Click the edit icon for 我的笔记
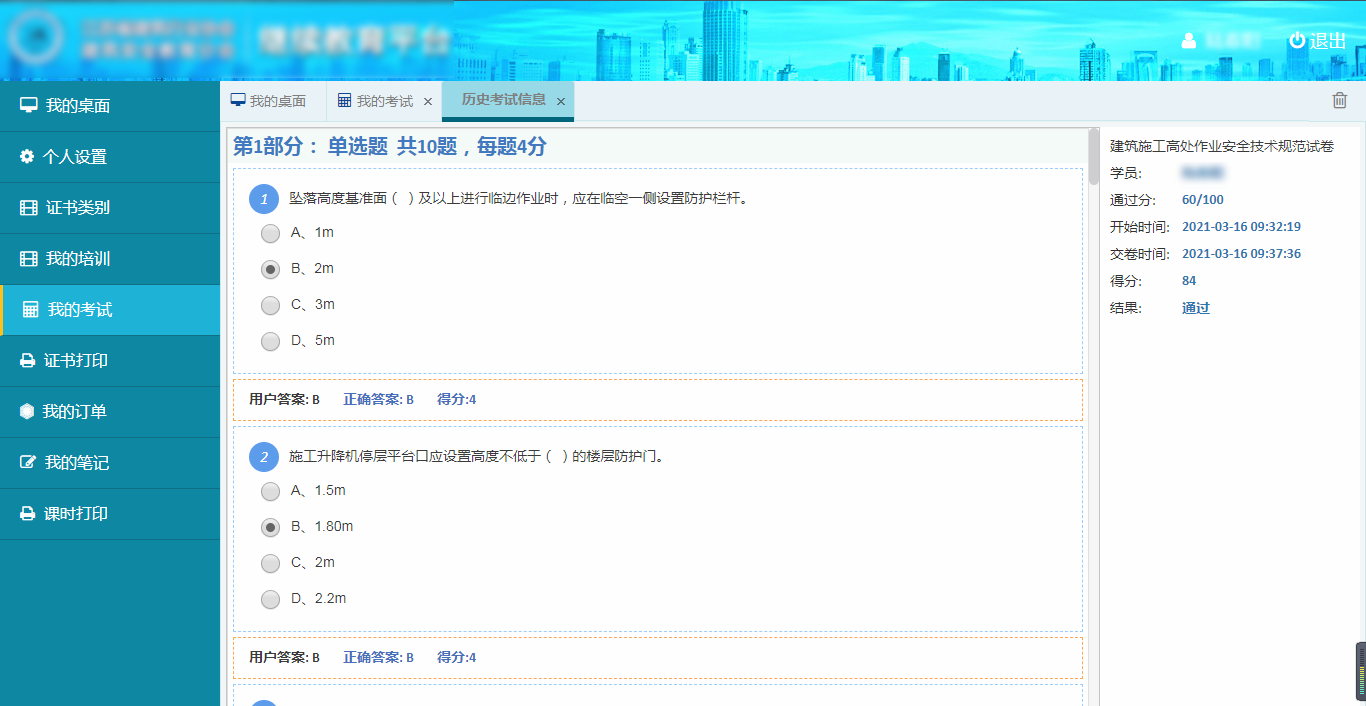The image size is (1366, 706). coord(28,463)
